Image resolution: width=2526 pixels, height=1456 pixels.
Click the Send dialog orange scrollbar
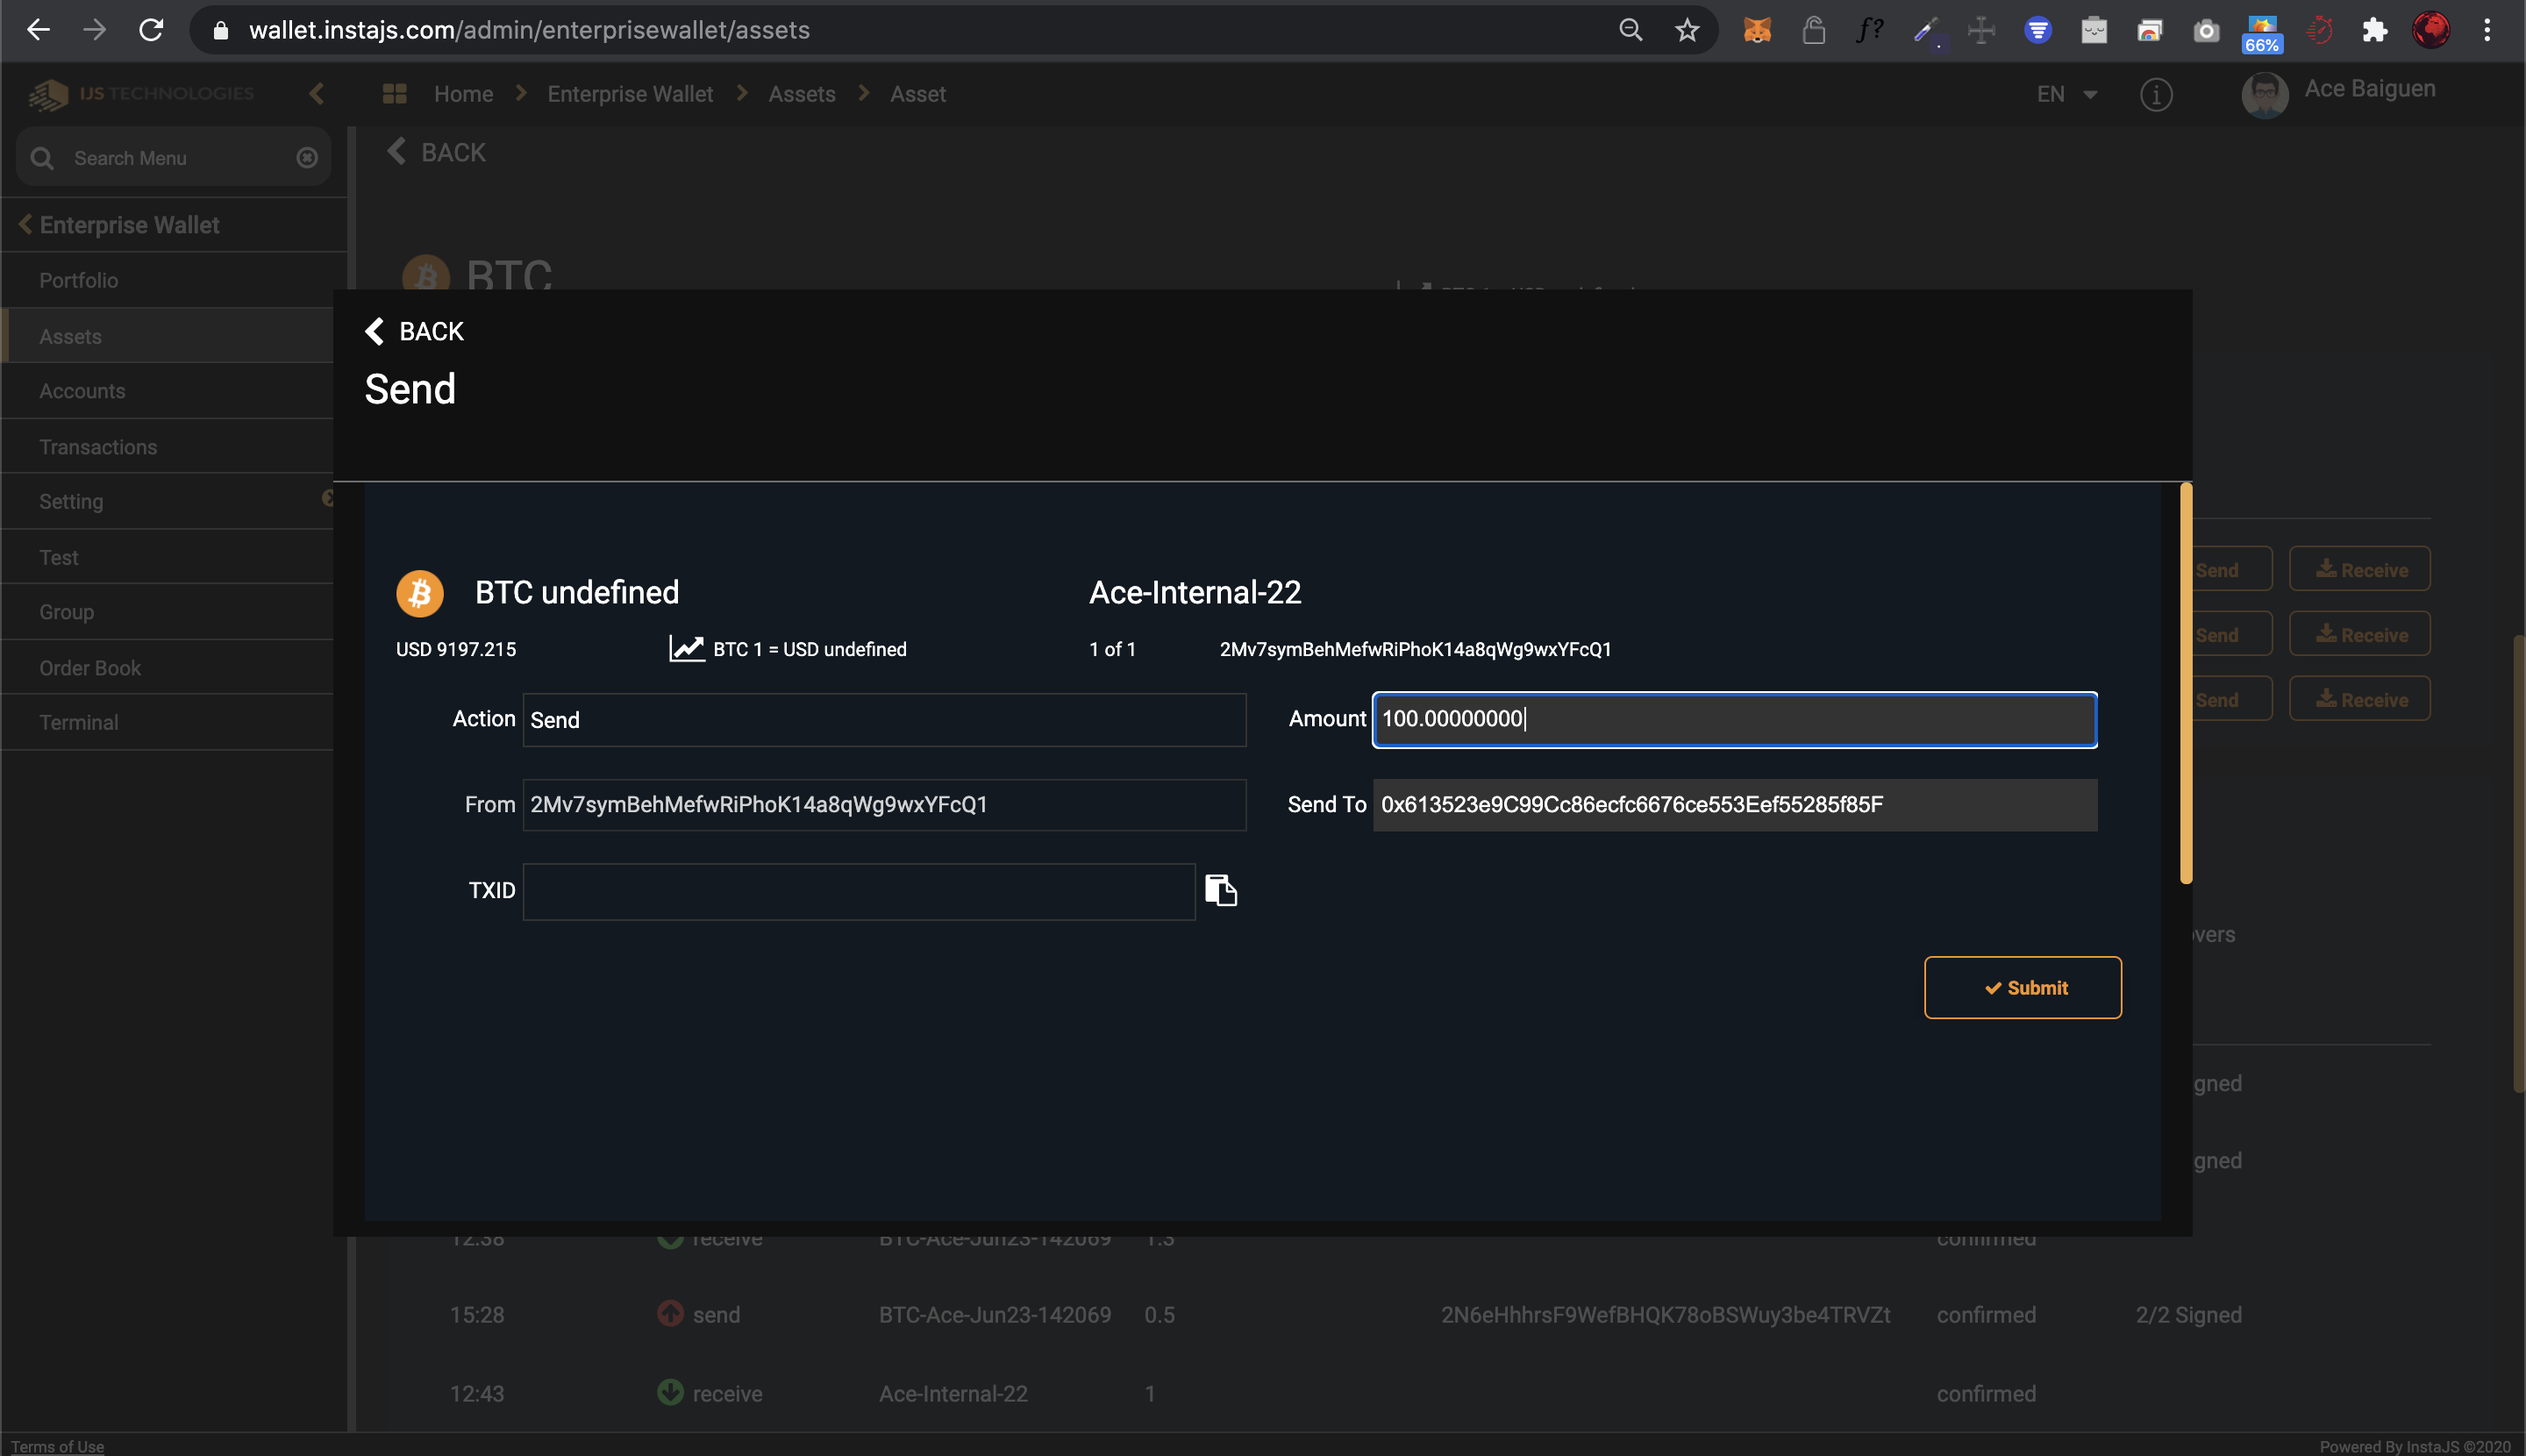[x=2185, y=684]
